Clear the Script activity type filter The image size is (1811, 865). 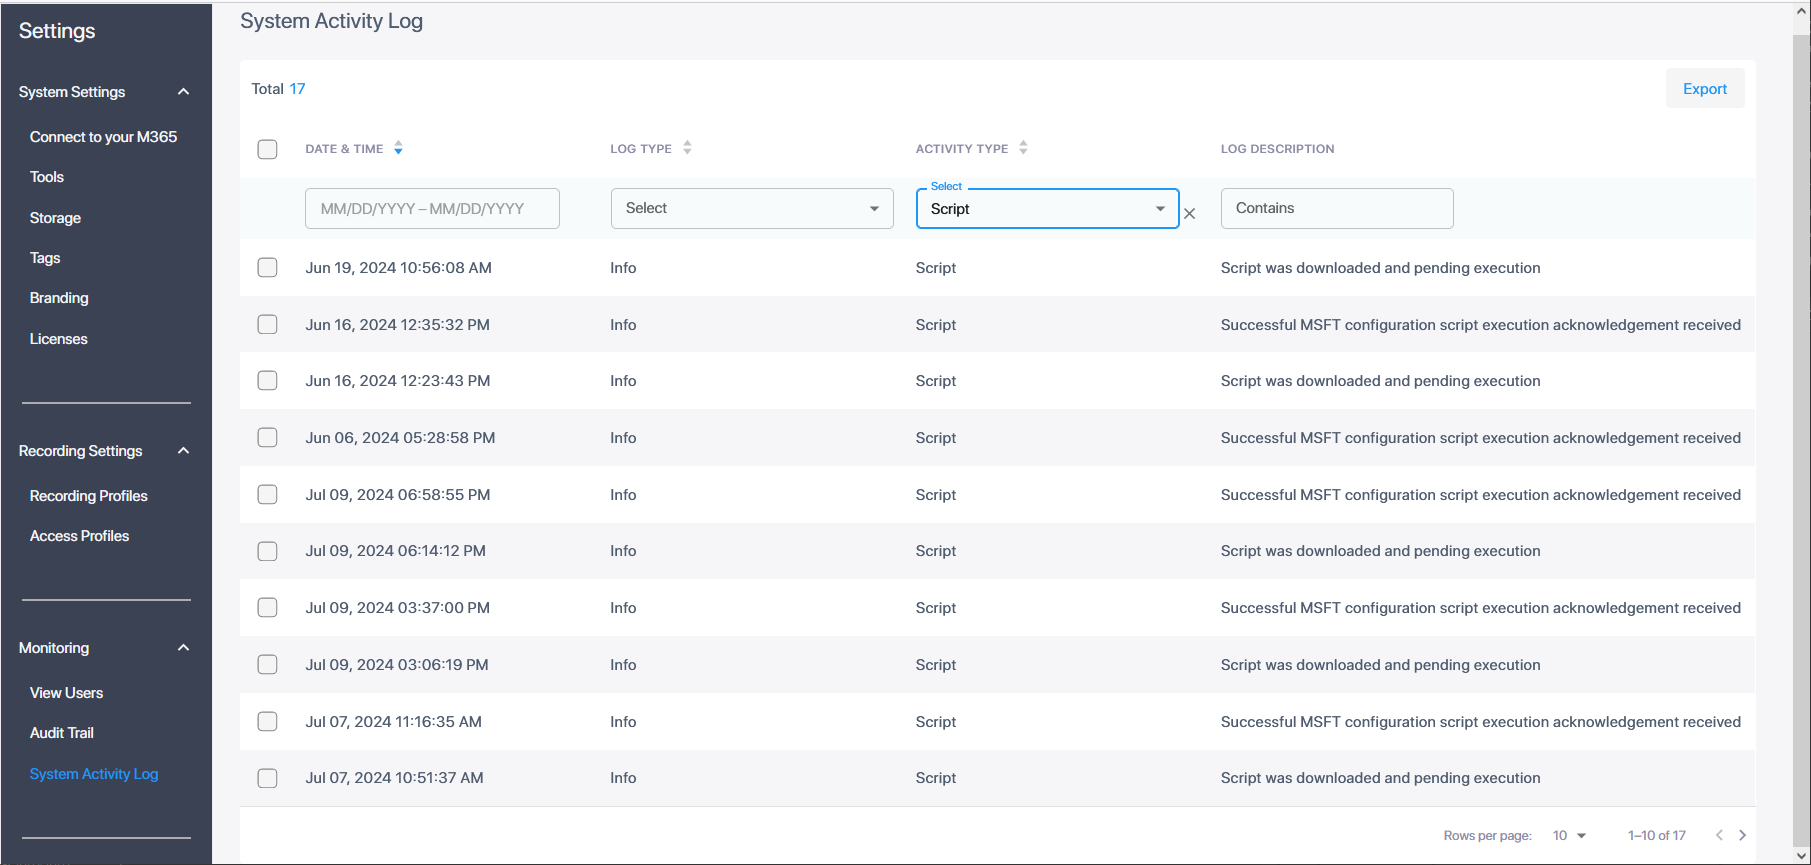(x=1189, y=213)
